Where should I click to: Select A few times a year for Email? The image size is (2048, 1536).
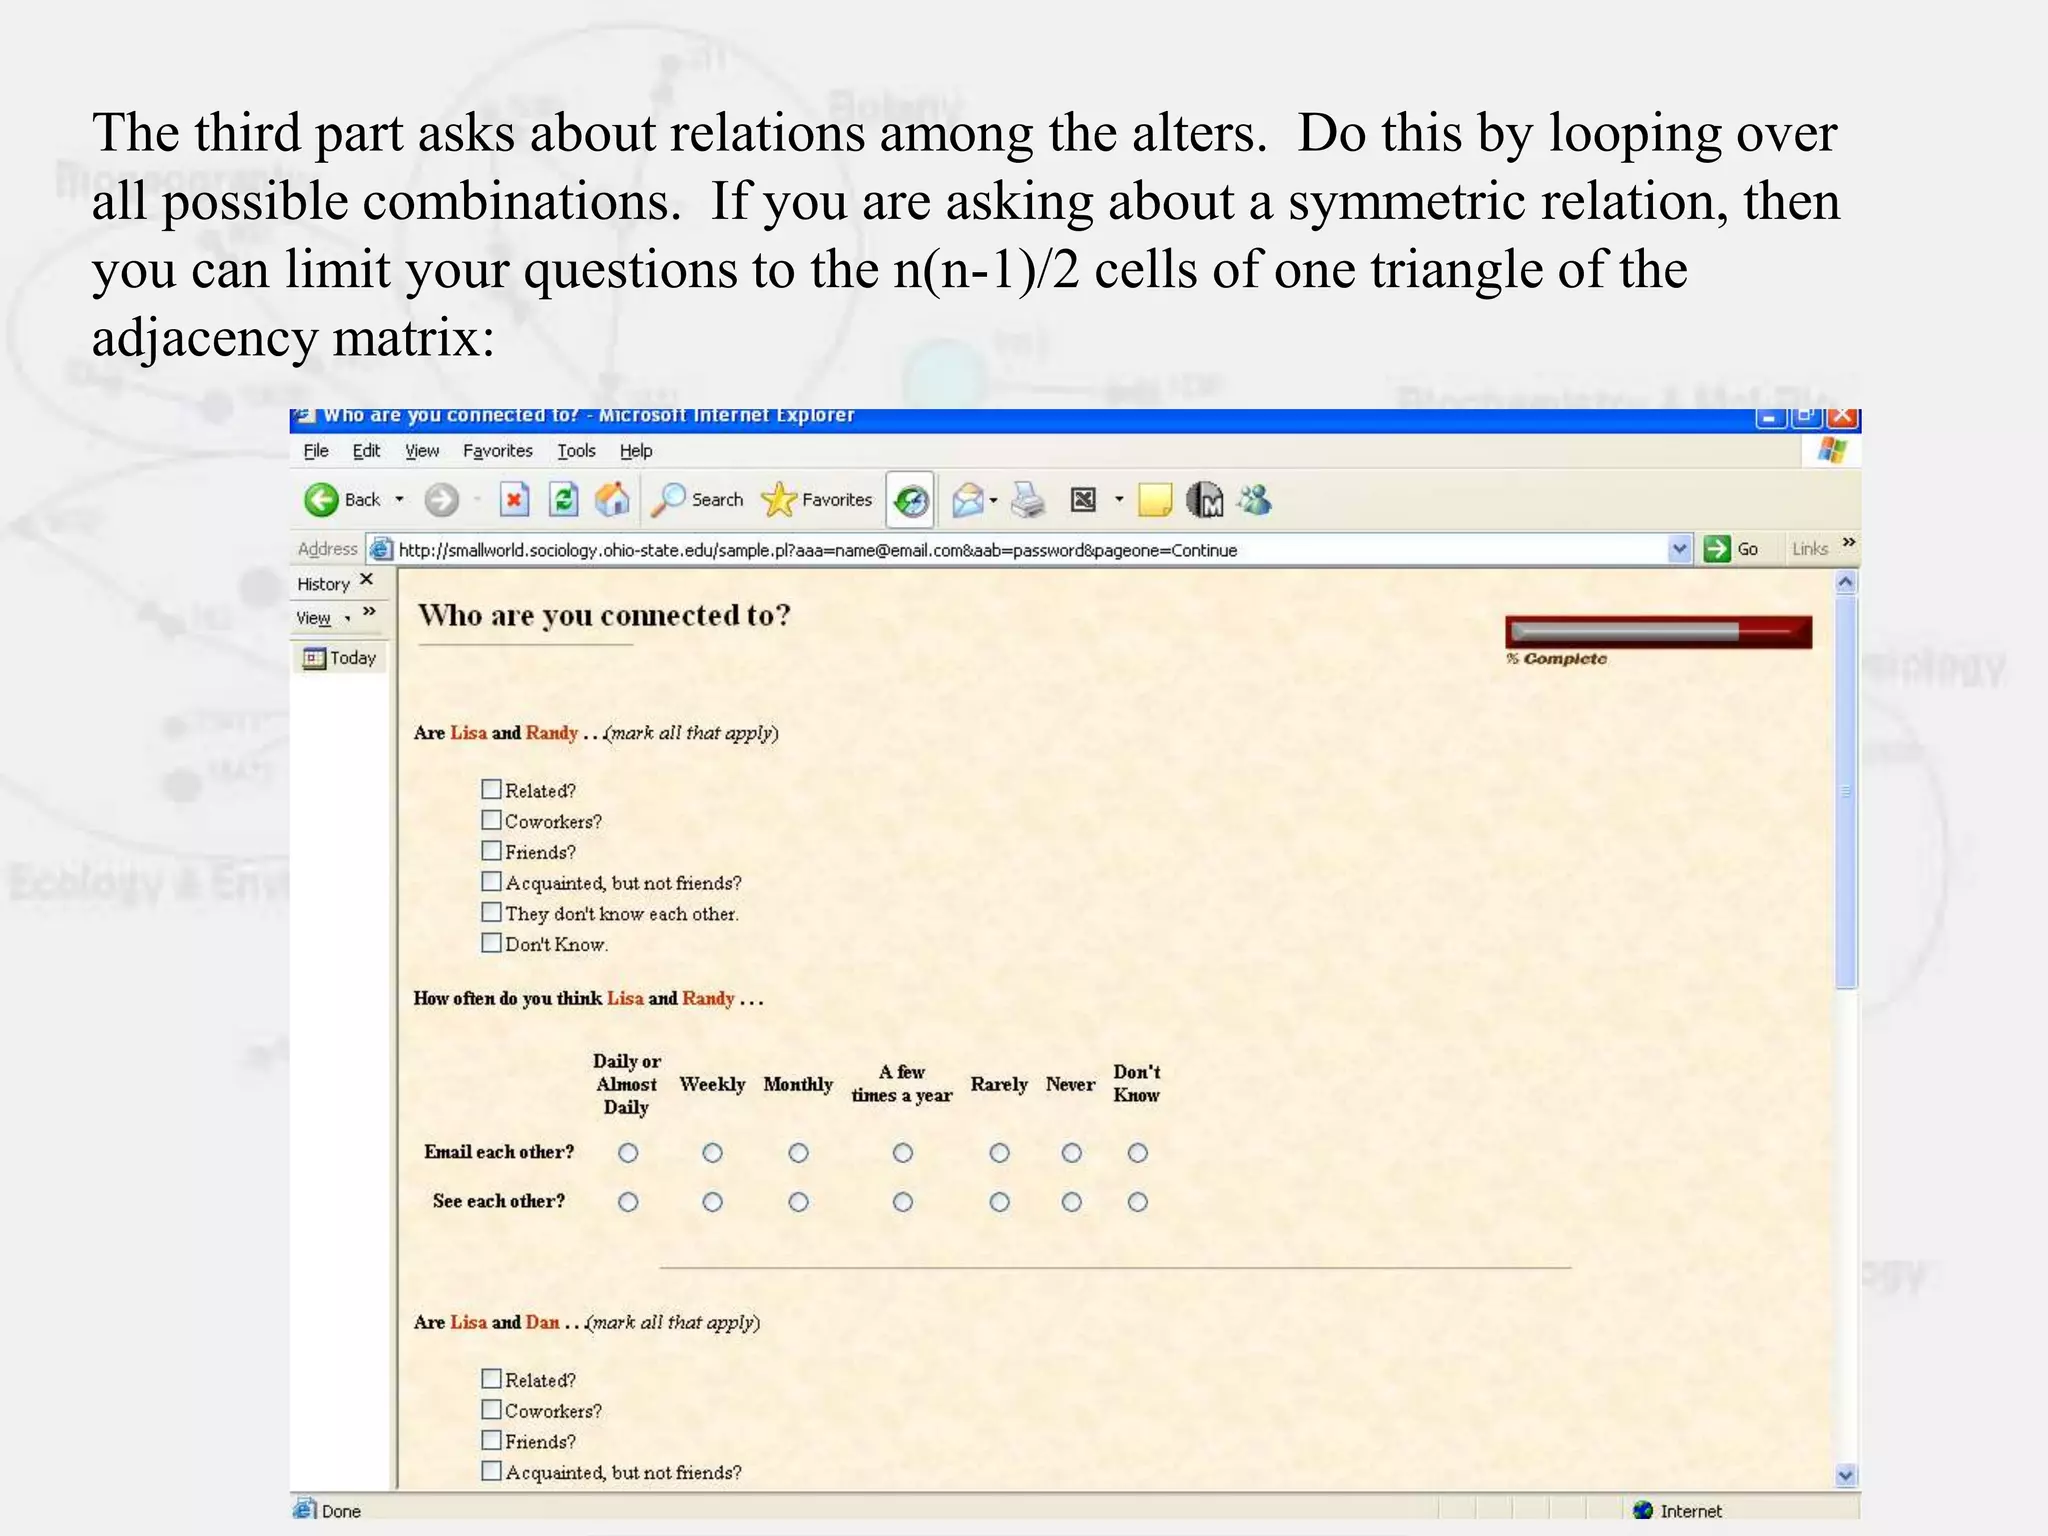click(x=902, y=1153)
